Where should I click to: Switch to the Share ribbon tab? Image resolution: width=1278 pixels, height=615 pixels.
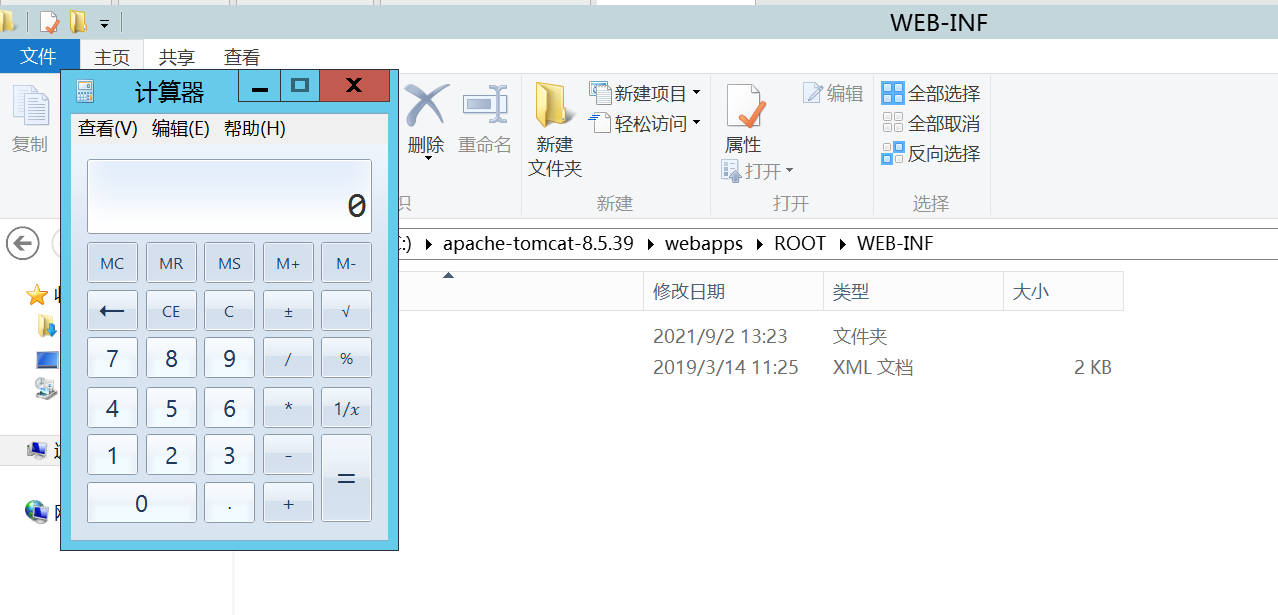point(177,58)
